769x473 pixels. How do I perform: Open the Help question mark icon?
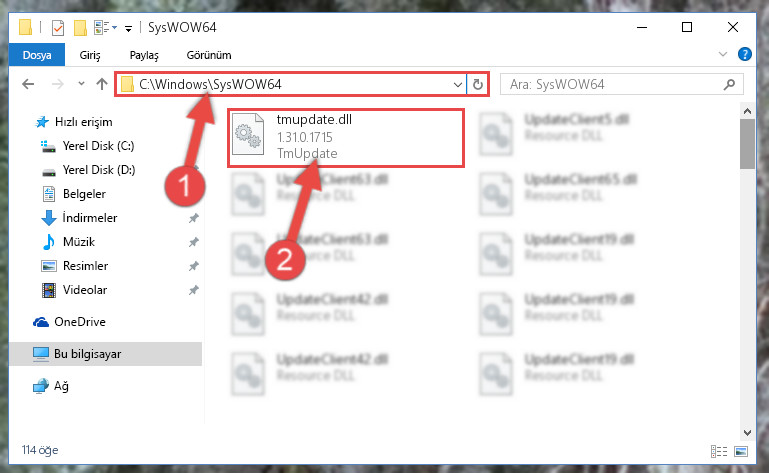click(744, 54)
